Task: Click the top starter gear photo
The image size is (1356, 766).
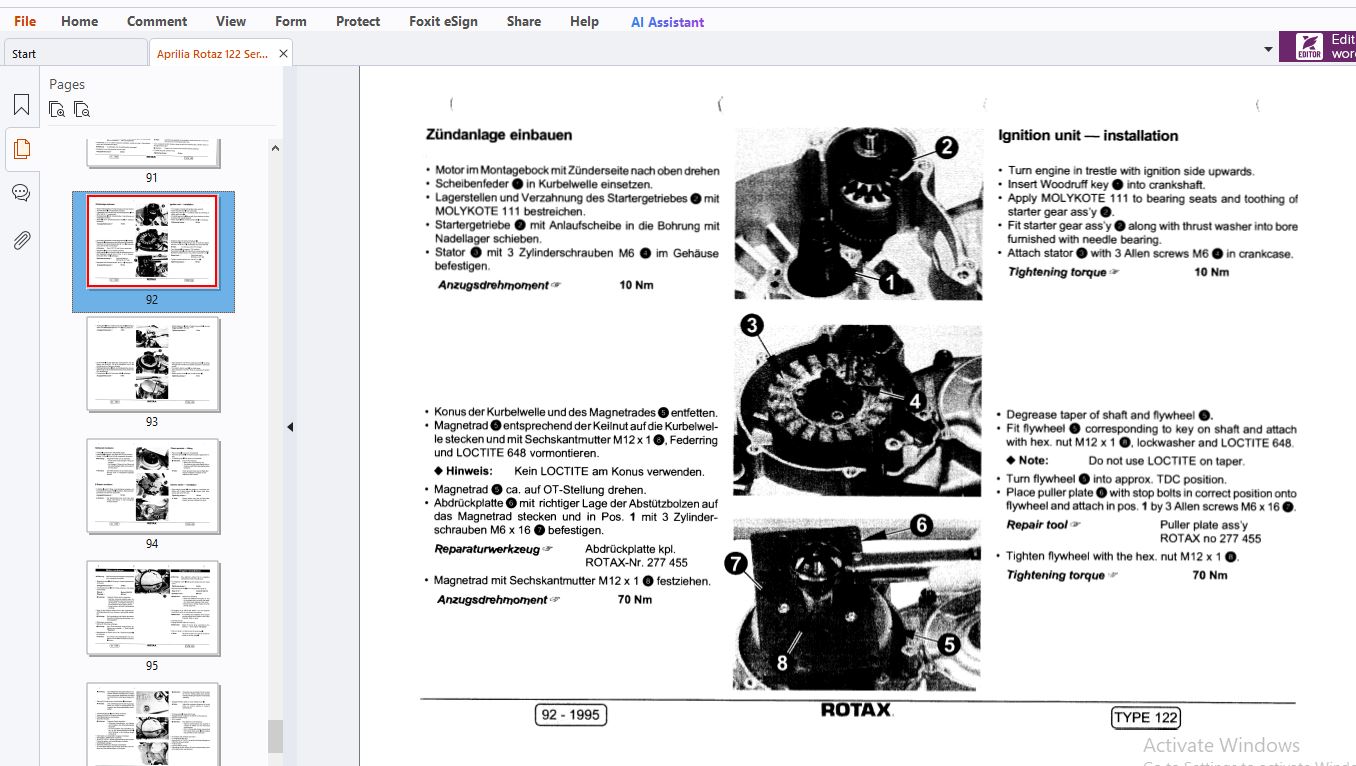Action: (858, 214)
